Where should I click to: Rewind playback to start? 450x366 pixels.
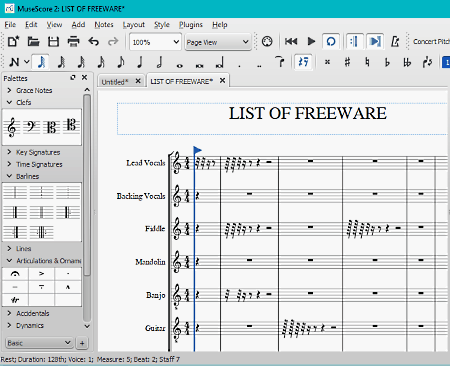click(x=291, y=41)
